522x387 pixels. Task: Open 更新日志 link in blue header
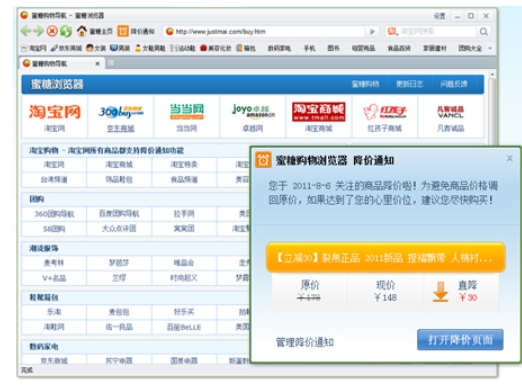(409, 84)
